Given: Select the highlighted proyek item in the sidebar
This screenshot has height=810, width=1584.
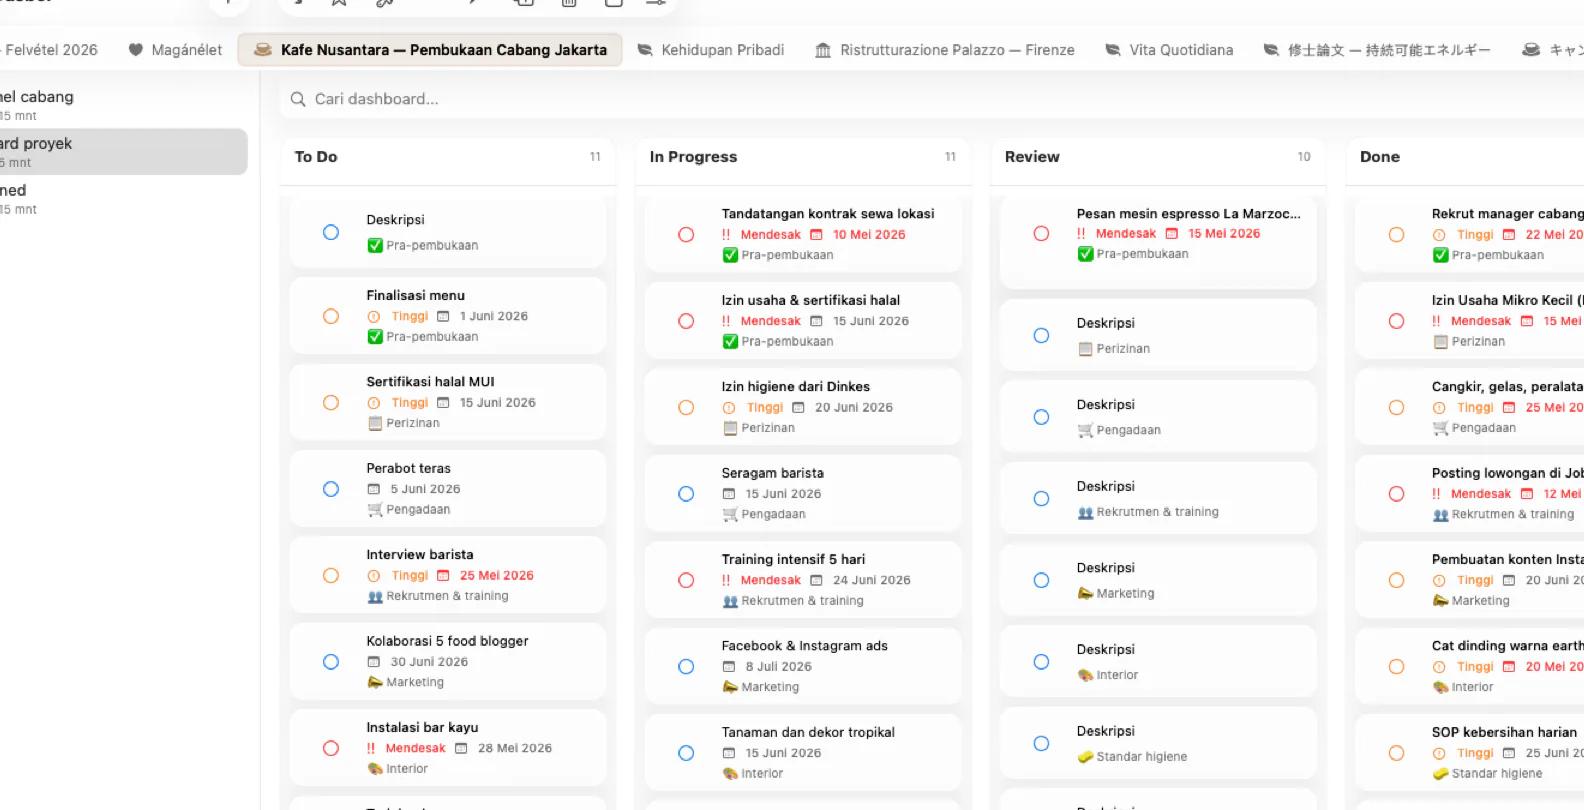Looking at the screenshot, I should (x=123, y=152).
